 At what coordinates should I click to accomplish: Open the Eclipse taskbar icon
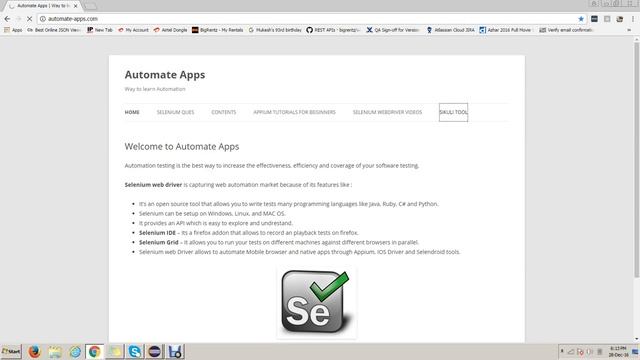pyautogui.click(x=155, y=351)
